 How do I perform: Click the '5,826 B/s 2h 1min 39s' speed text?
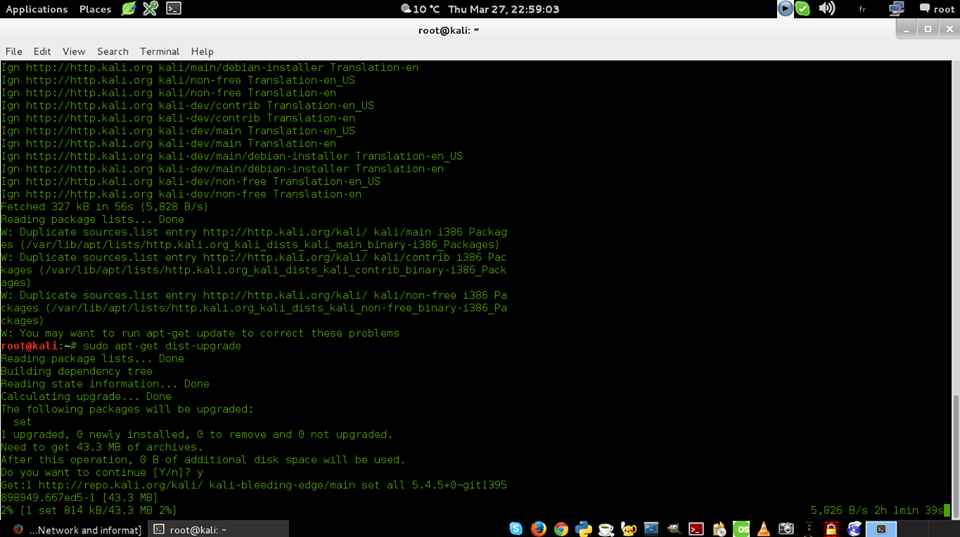(877, 510)
